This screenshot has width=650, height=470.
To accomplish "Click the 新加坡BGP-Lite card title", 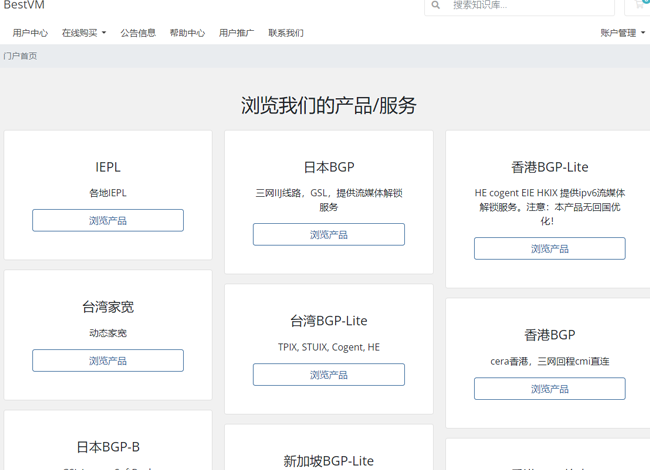I will (x=328, y=461).
